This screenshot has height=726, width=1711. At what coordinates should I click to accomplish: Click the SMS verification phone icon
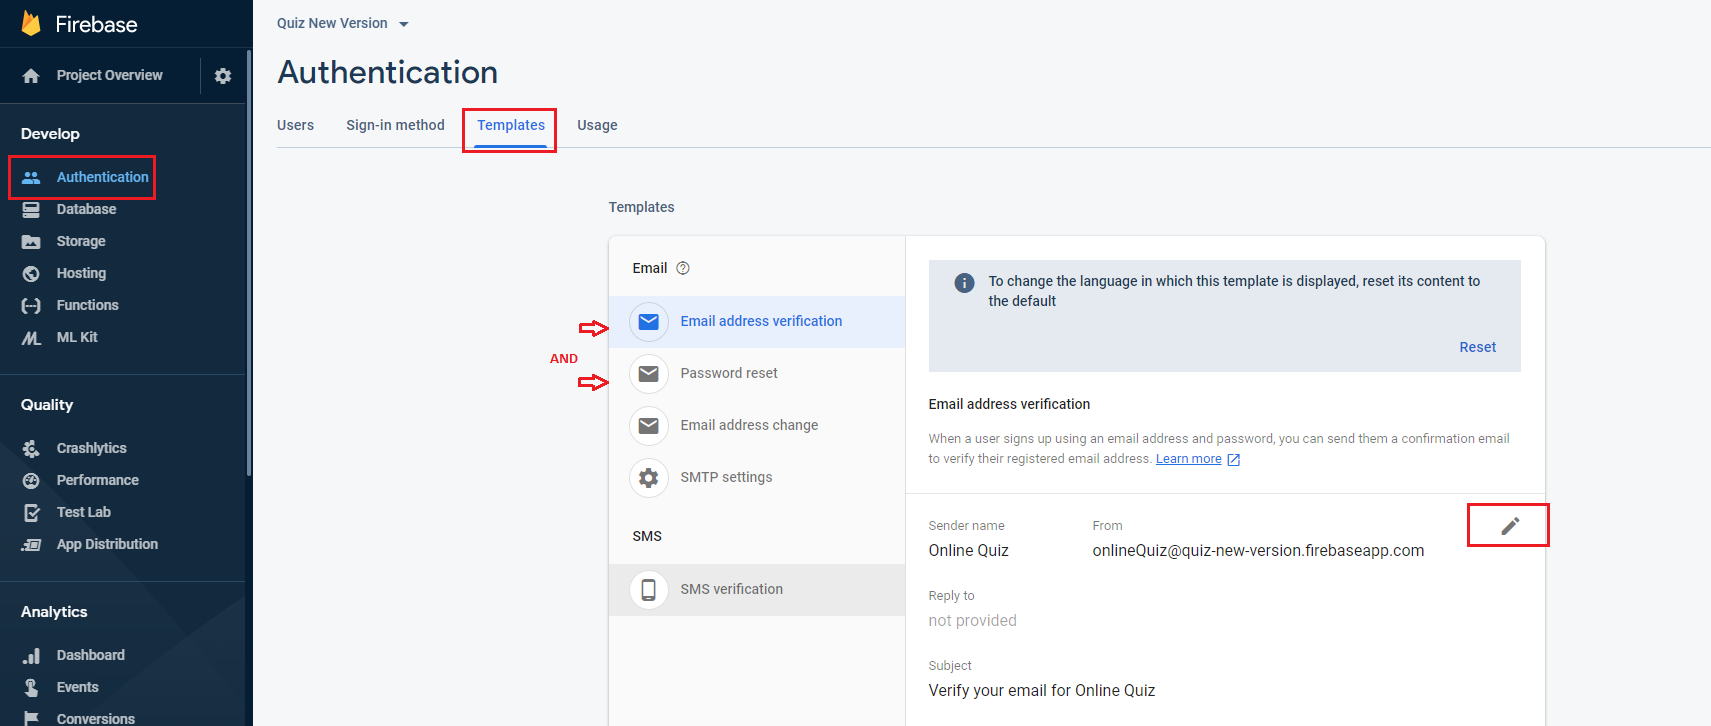tap(649, 590)
